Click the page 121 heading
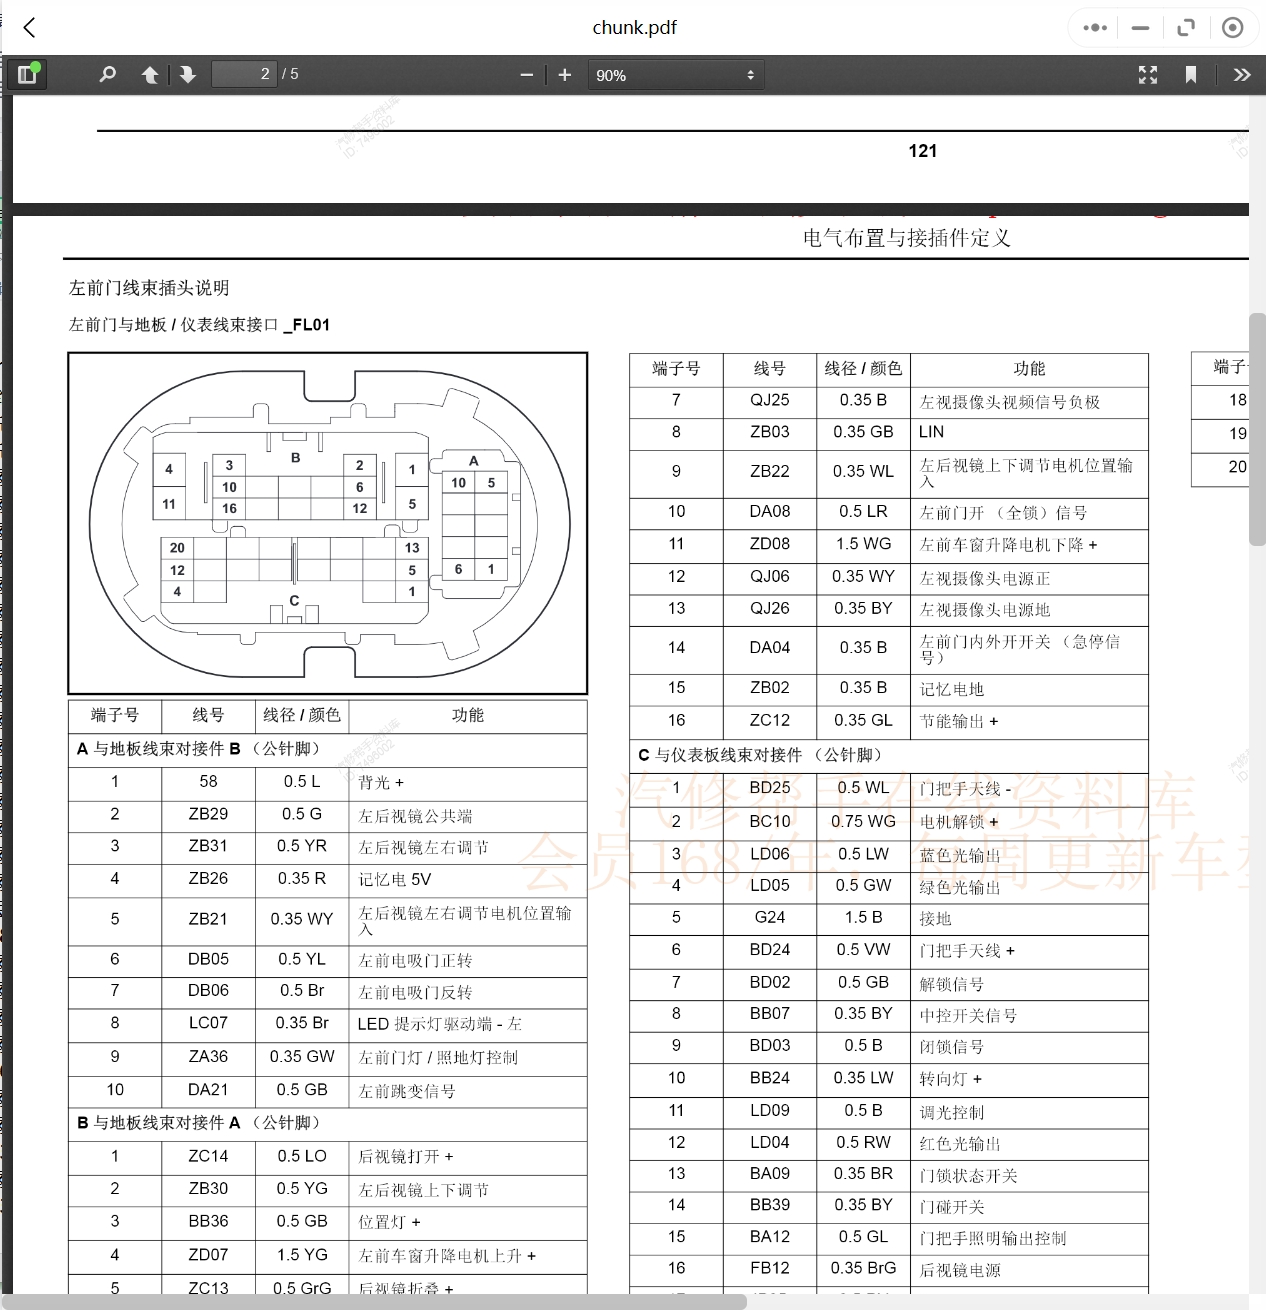1266x1310 pixels. pos(922,150)
